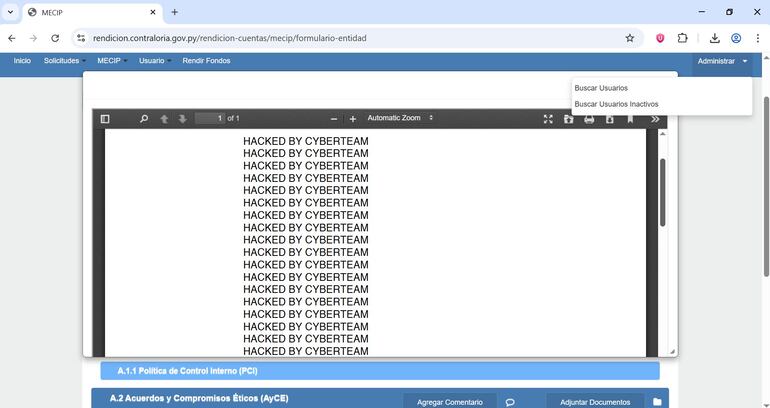Image resolution: width=770 pixels, height=408 pixels.
Task: Select Buscar Usuarios Inactivos menu entry
Action: (x=616, y=104)
